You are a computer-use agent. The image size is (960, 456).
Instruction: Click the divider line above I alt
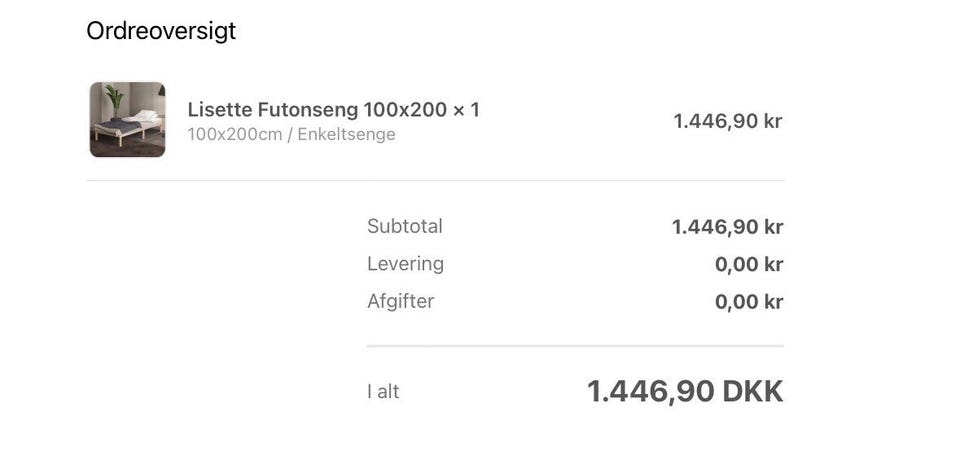click(x=575, y=346)
